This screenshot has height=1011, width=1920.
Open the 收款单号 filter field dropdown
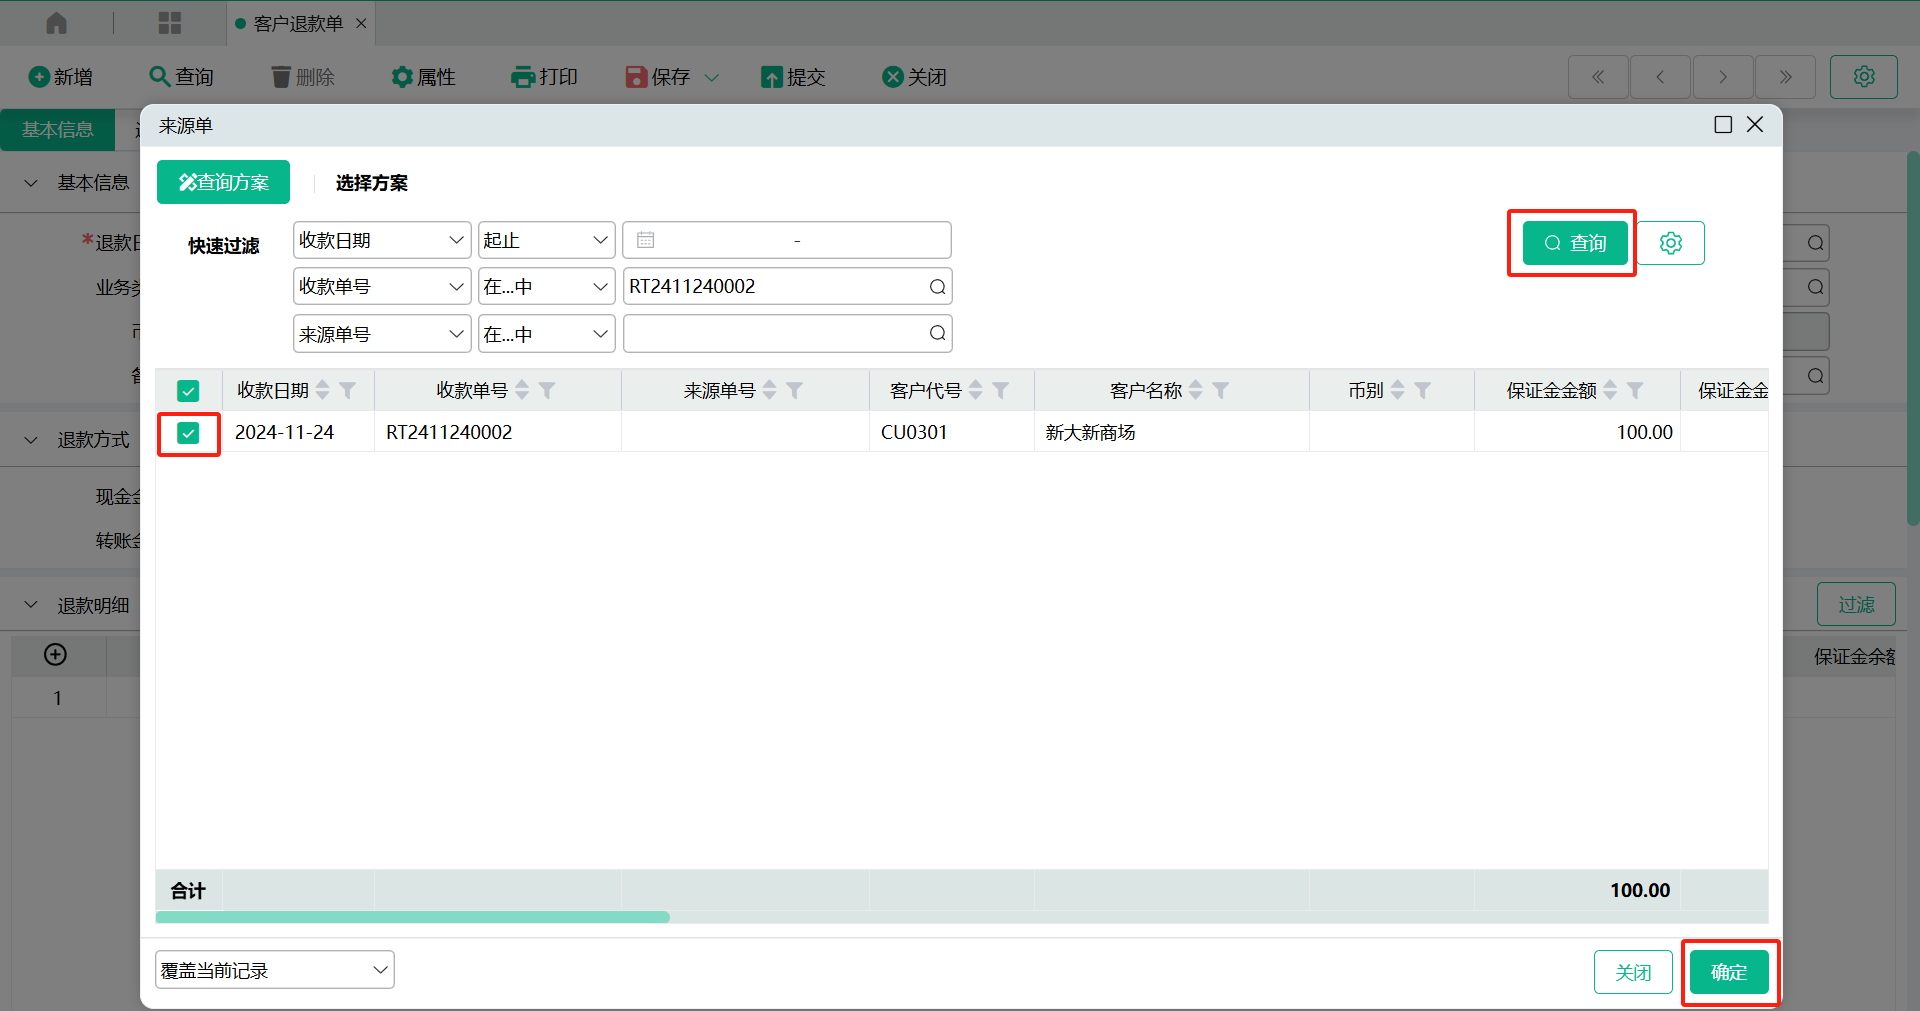(x=382, y=286)
